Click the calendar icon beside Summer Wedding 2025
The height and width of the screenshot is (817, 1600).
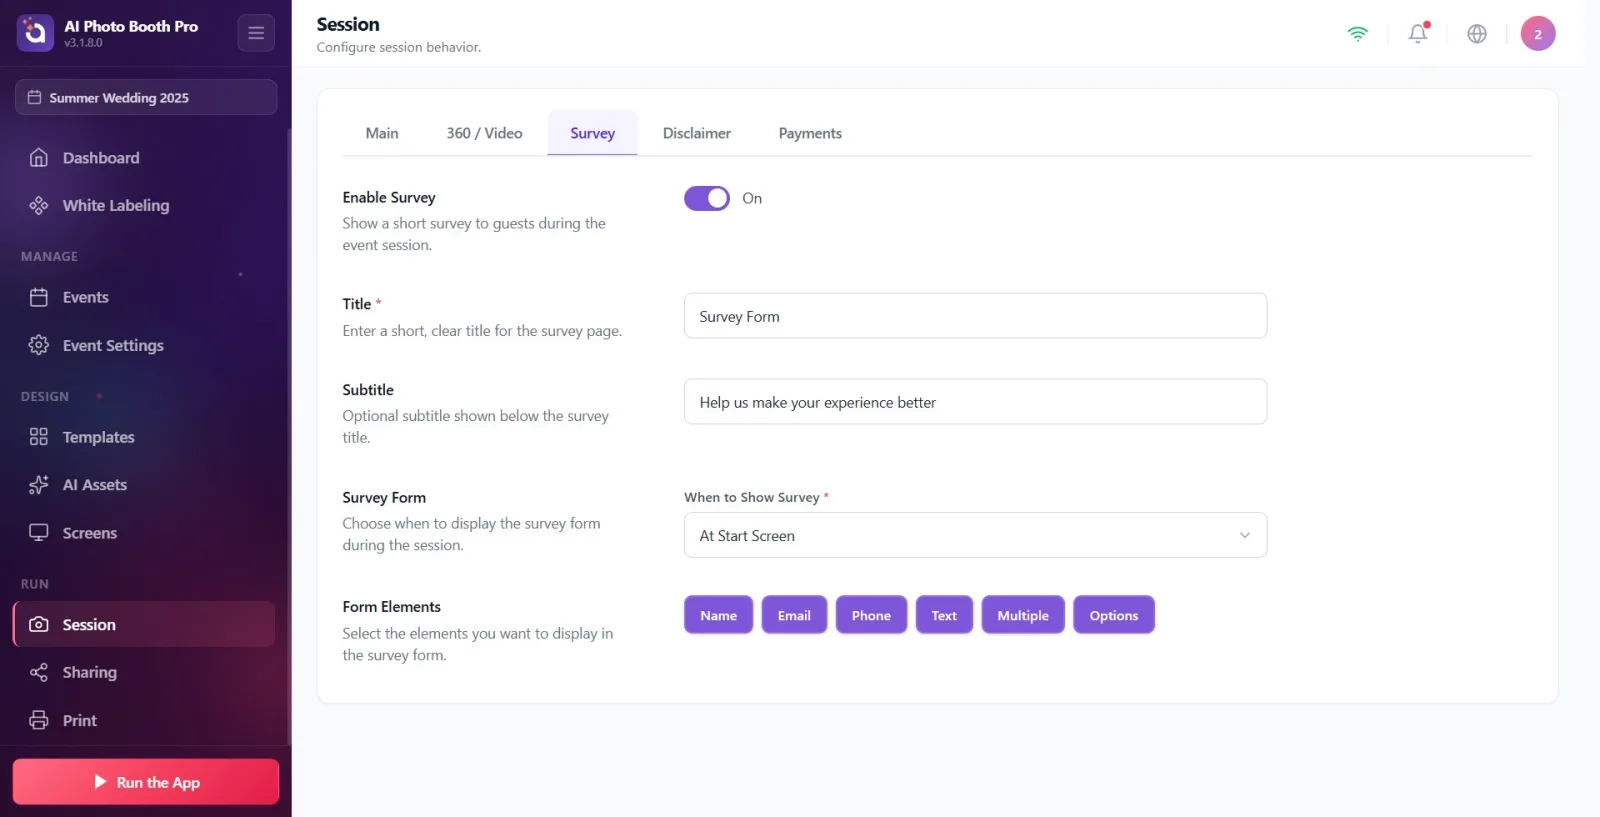34,97
